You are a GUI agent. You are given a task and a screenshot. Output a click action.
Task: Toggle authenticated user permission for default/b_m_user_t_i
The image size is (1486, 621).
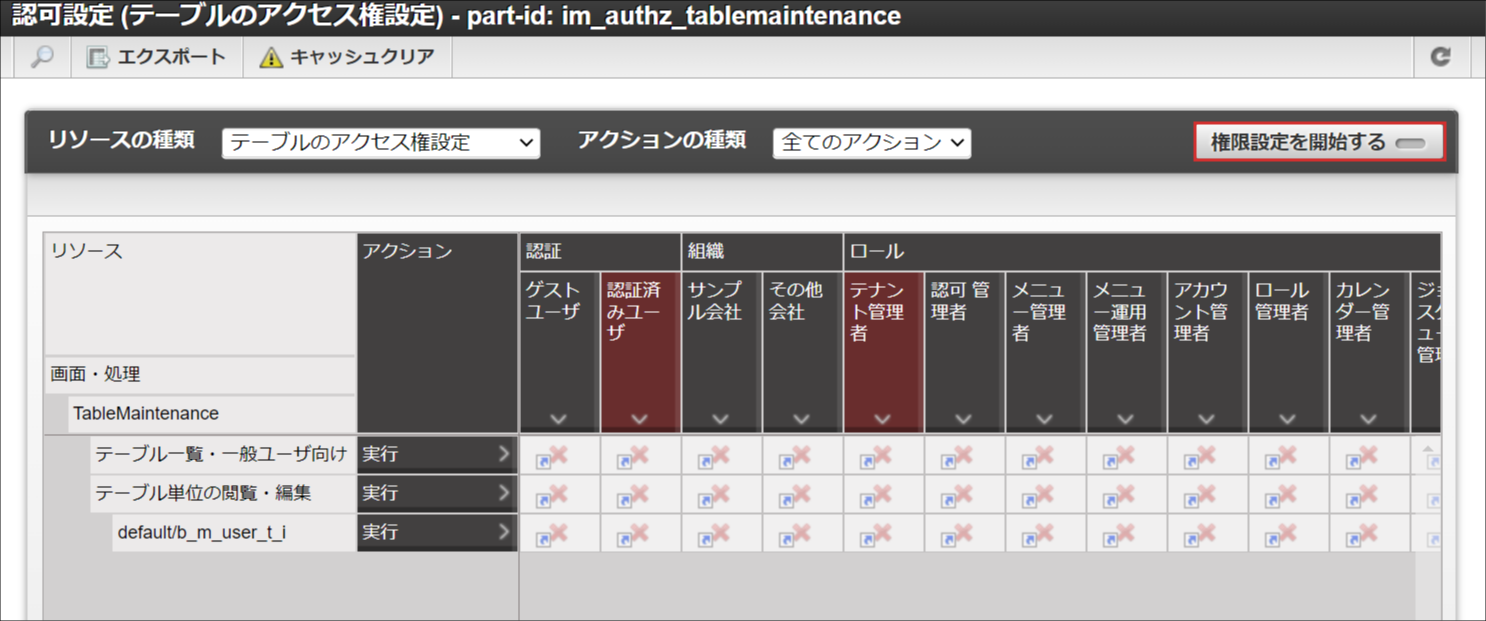[632, 535]
